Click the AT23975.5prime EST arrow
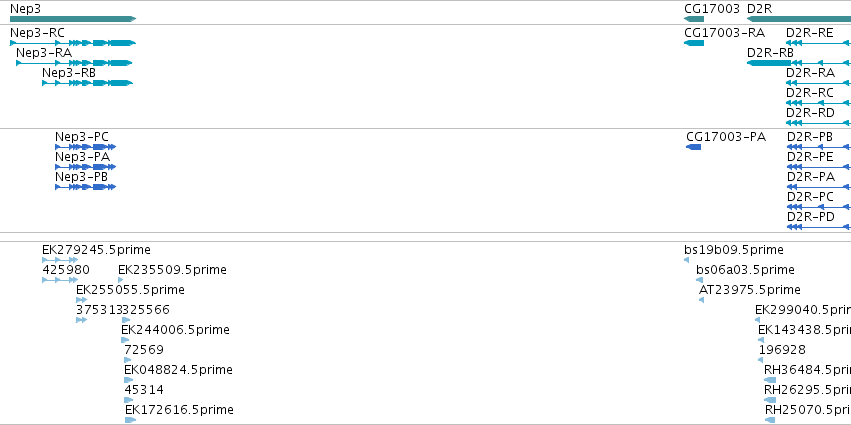The width and height of the screenshot is (851, 425). tap(701, 300)
